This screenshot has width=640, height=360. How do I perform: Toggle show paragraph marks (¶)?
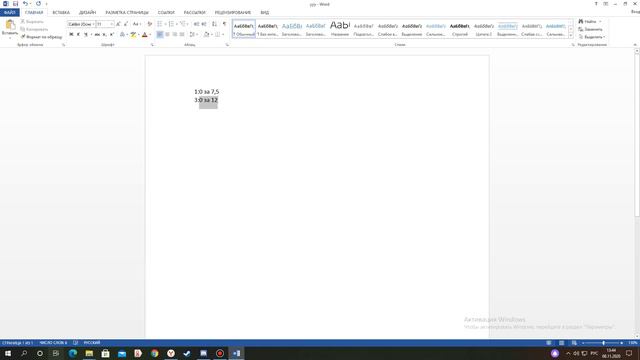point(224,24)
